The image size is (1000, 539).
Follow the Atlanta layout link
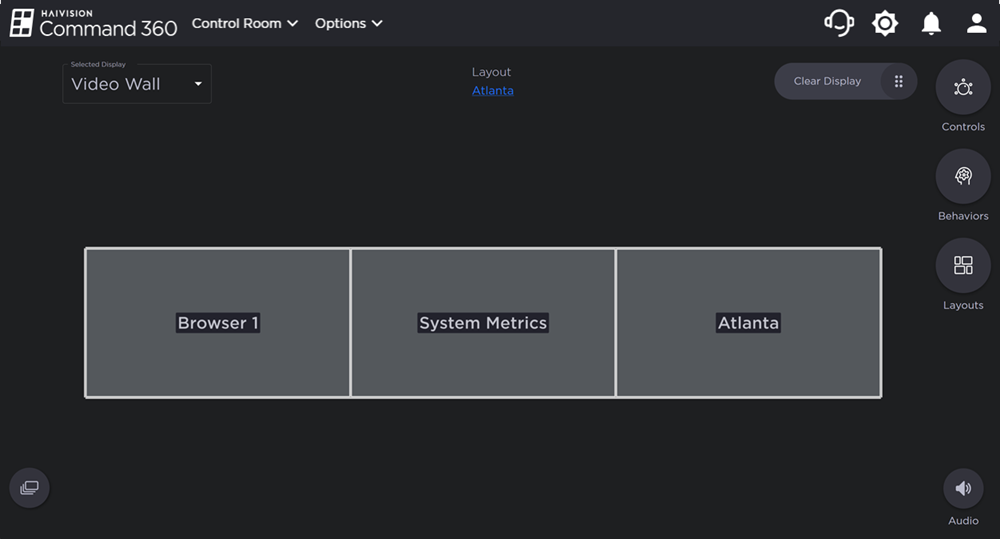[x=492, y=91]
